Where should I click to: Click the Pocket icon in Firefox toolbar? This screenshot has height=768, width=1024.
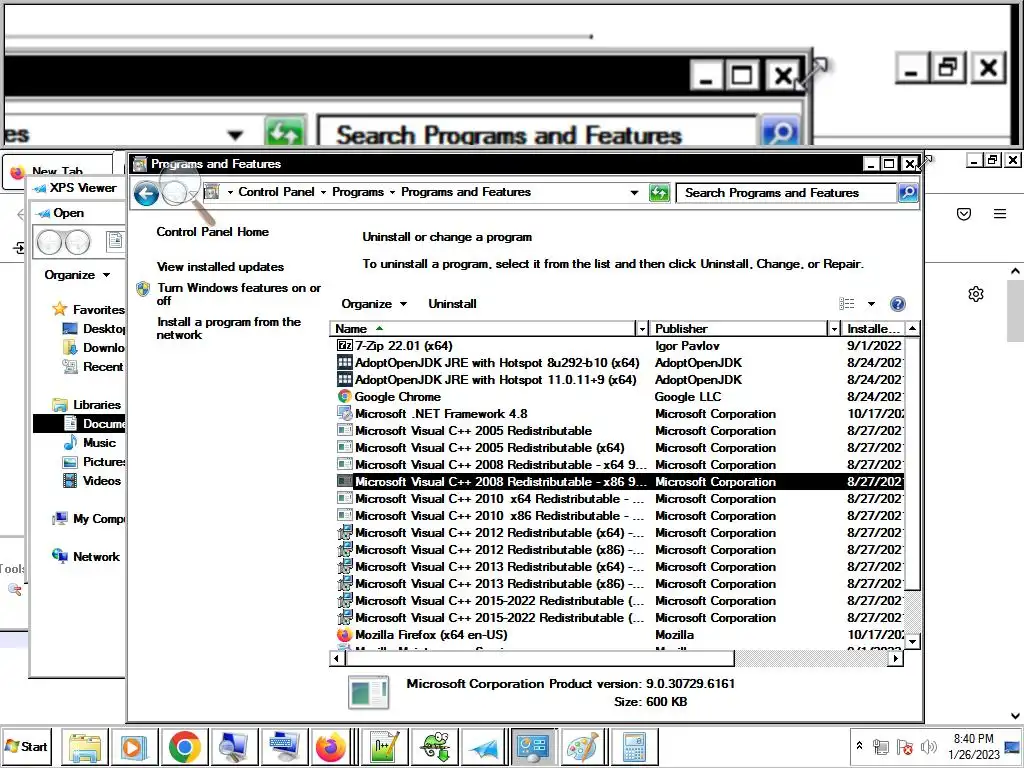pos(964,214)
